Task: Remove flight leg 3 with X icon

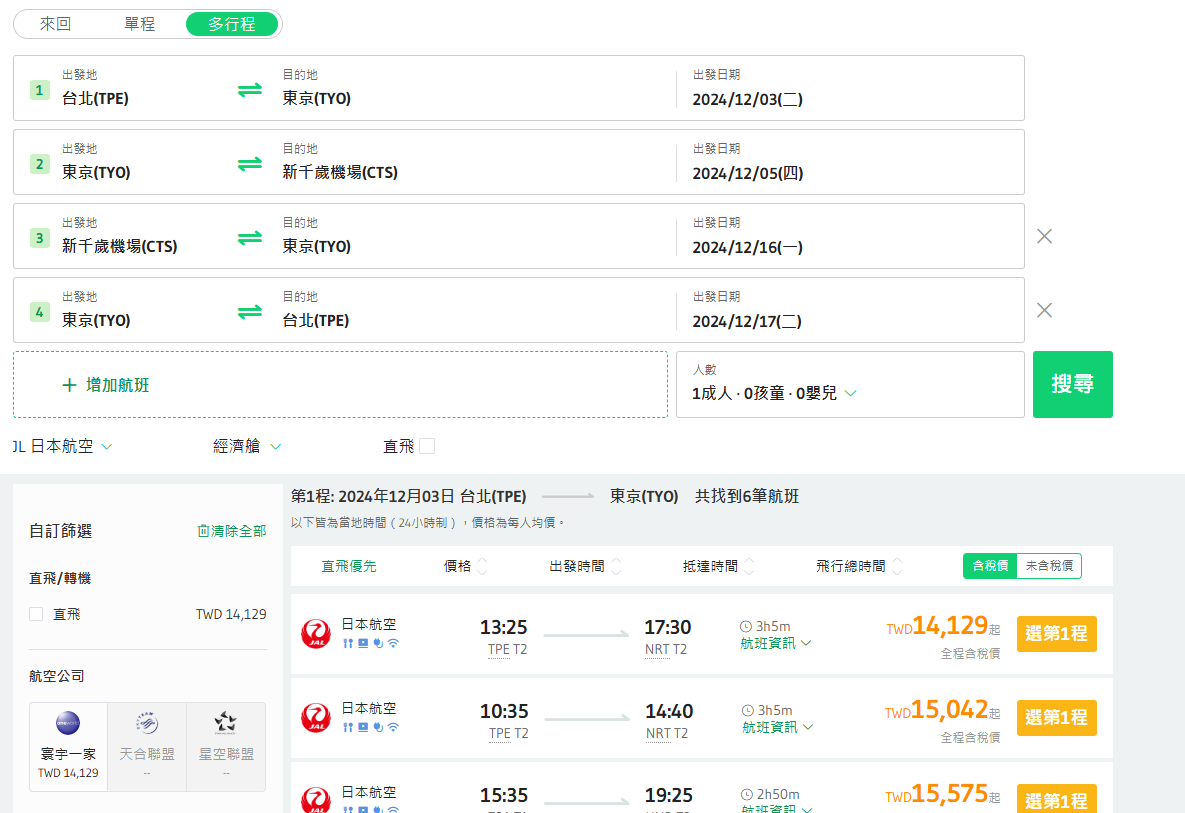Action: [x=1044, y=236]
